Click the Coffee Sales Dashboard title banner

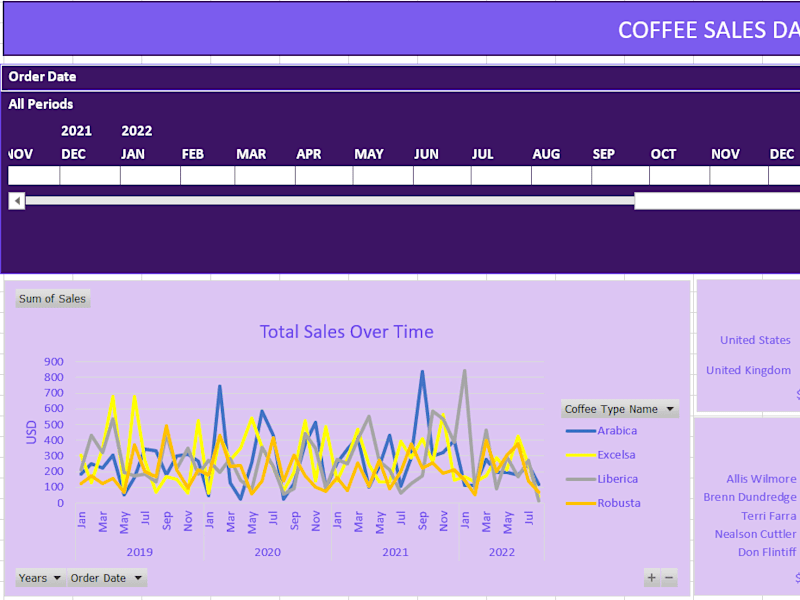tap(402, 29)
